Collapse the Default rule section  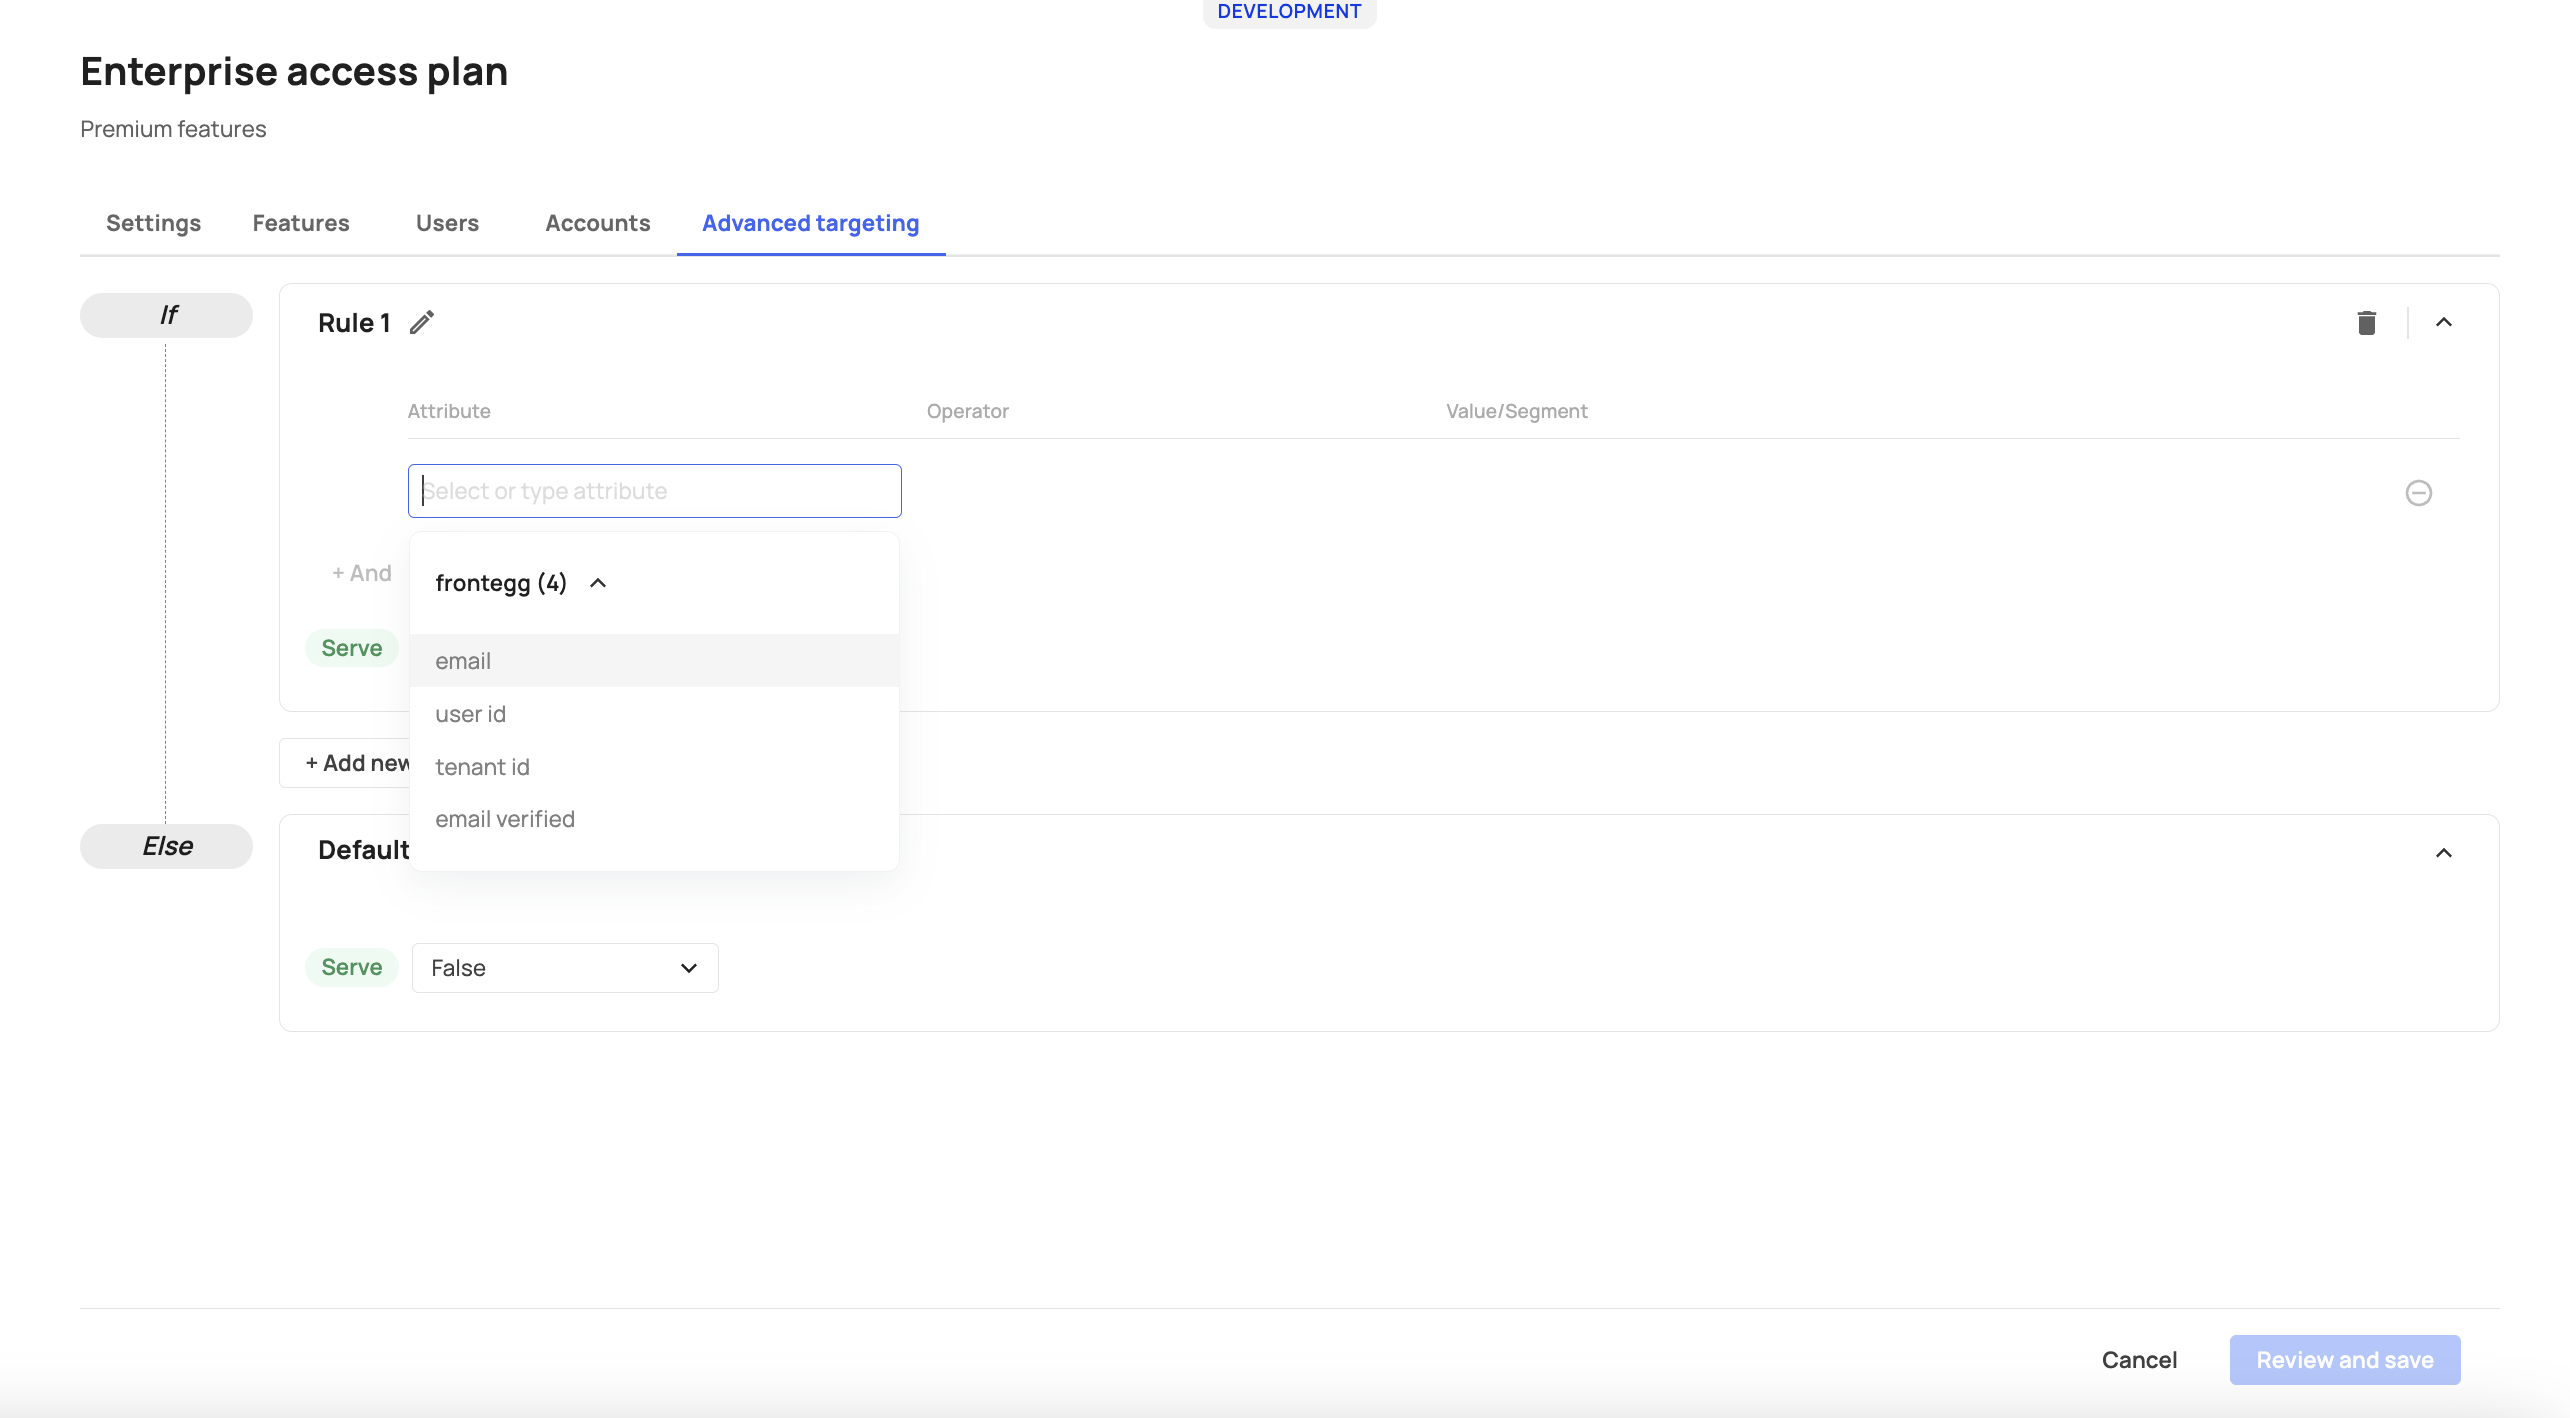(x=2443, y=853)
